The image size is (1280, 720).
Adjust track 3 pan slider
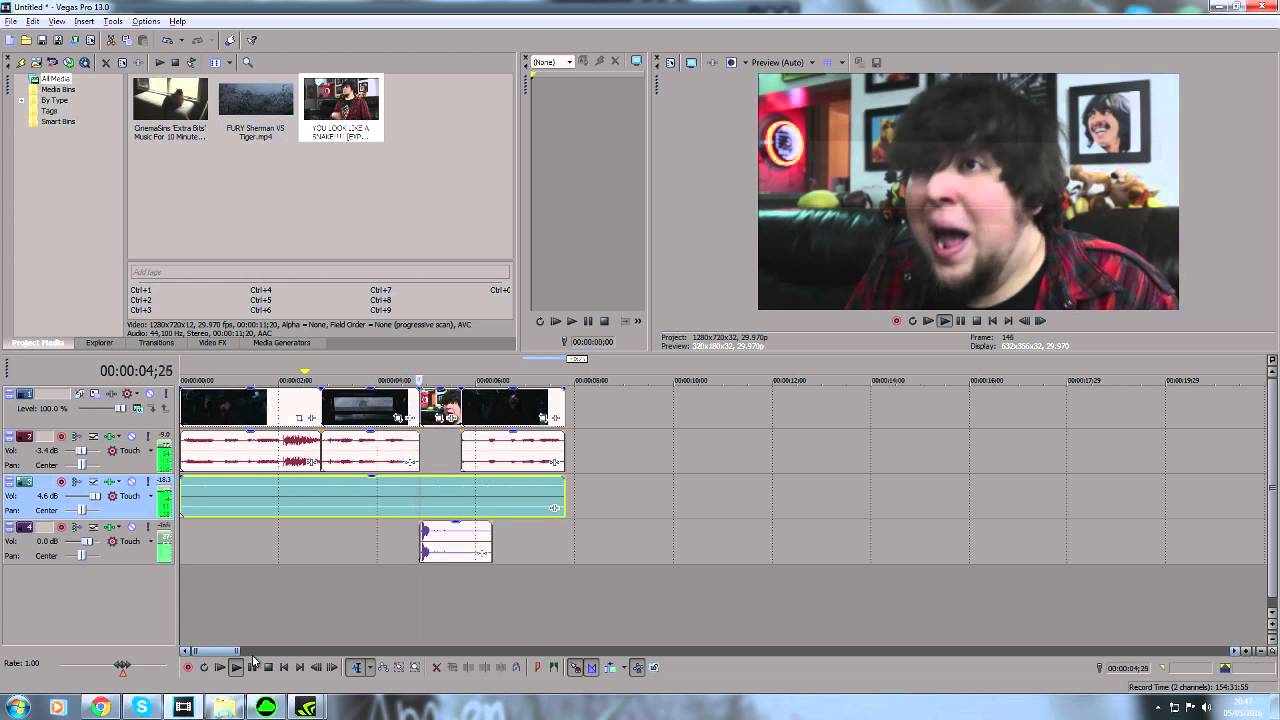[82, 510]
